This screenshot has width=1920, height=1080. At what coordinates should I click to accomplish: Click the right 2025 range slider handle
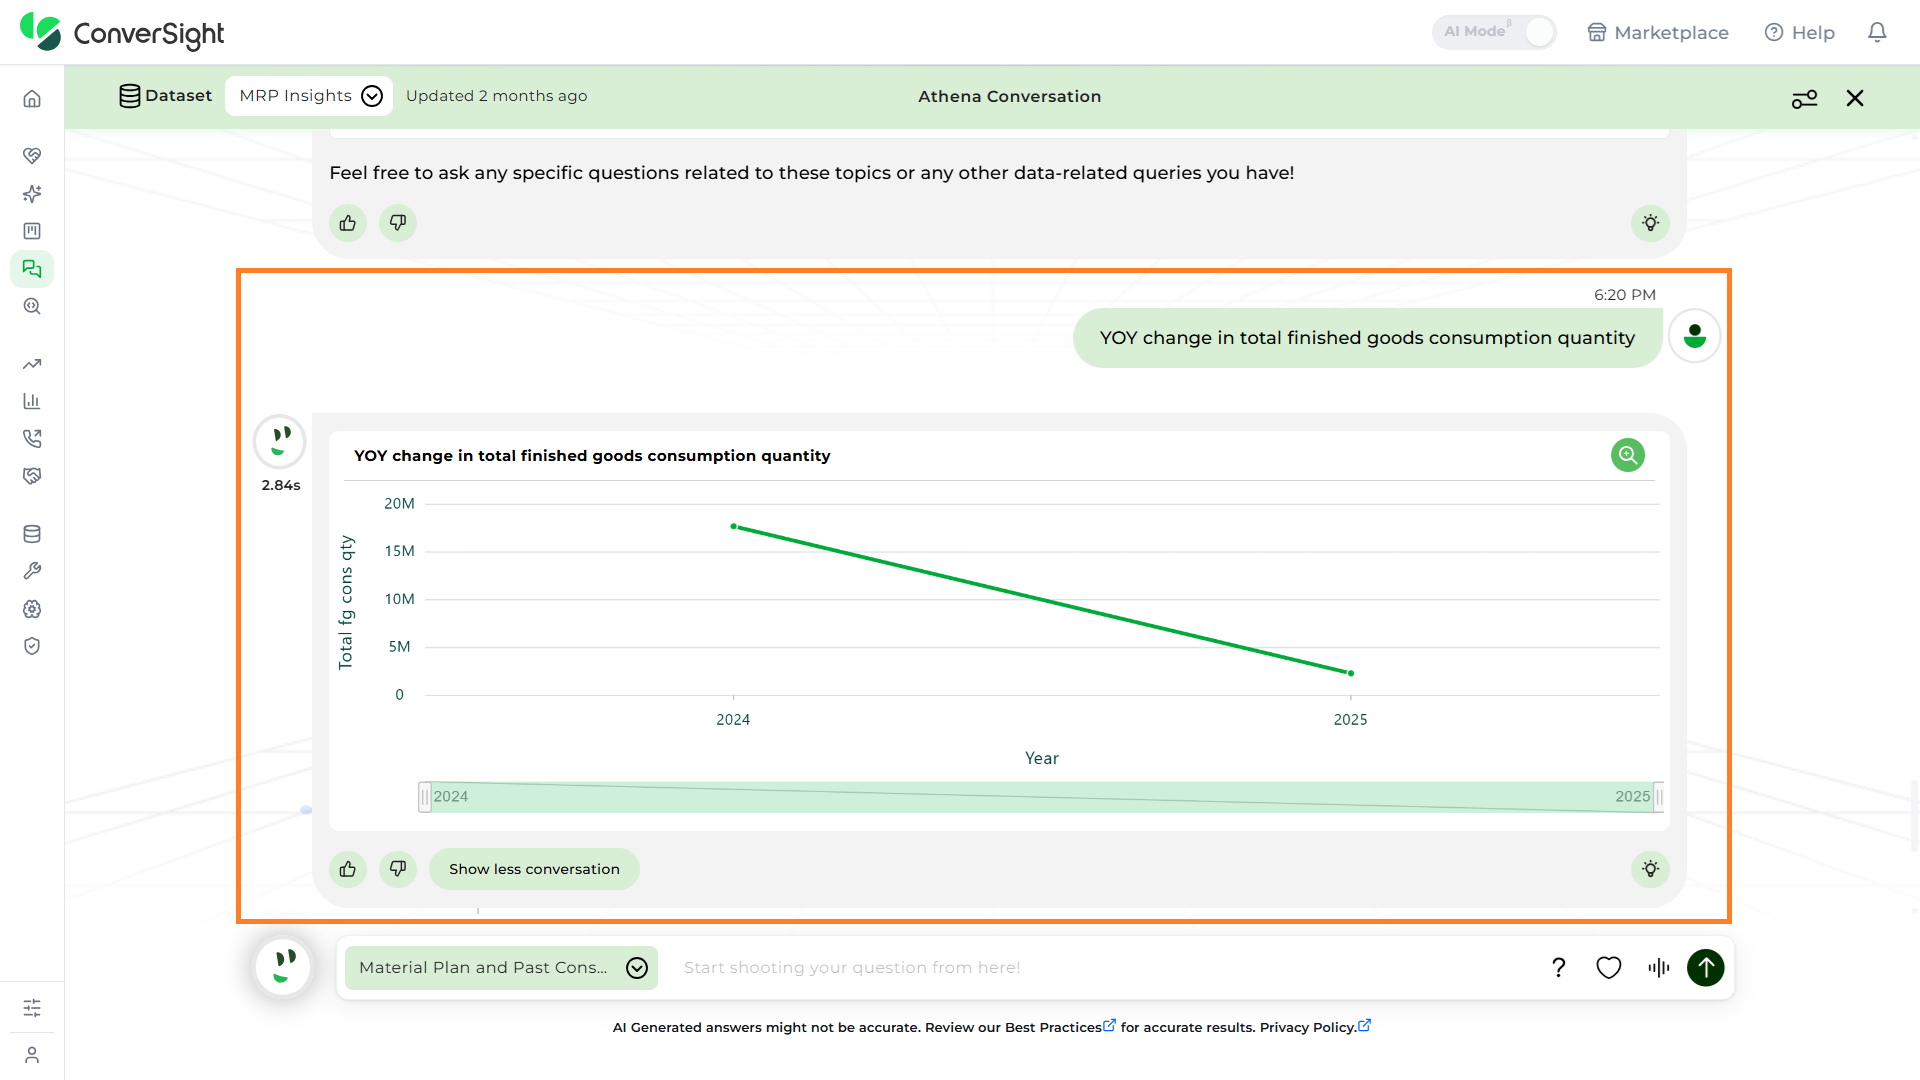[1659, 797]
